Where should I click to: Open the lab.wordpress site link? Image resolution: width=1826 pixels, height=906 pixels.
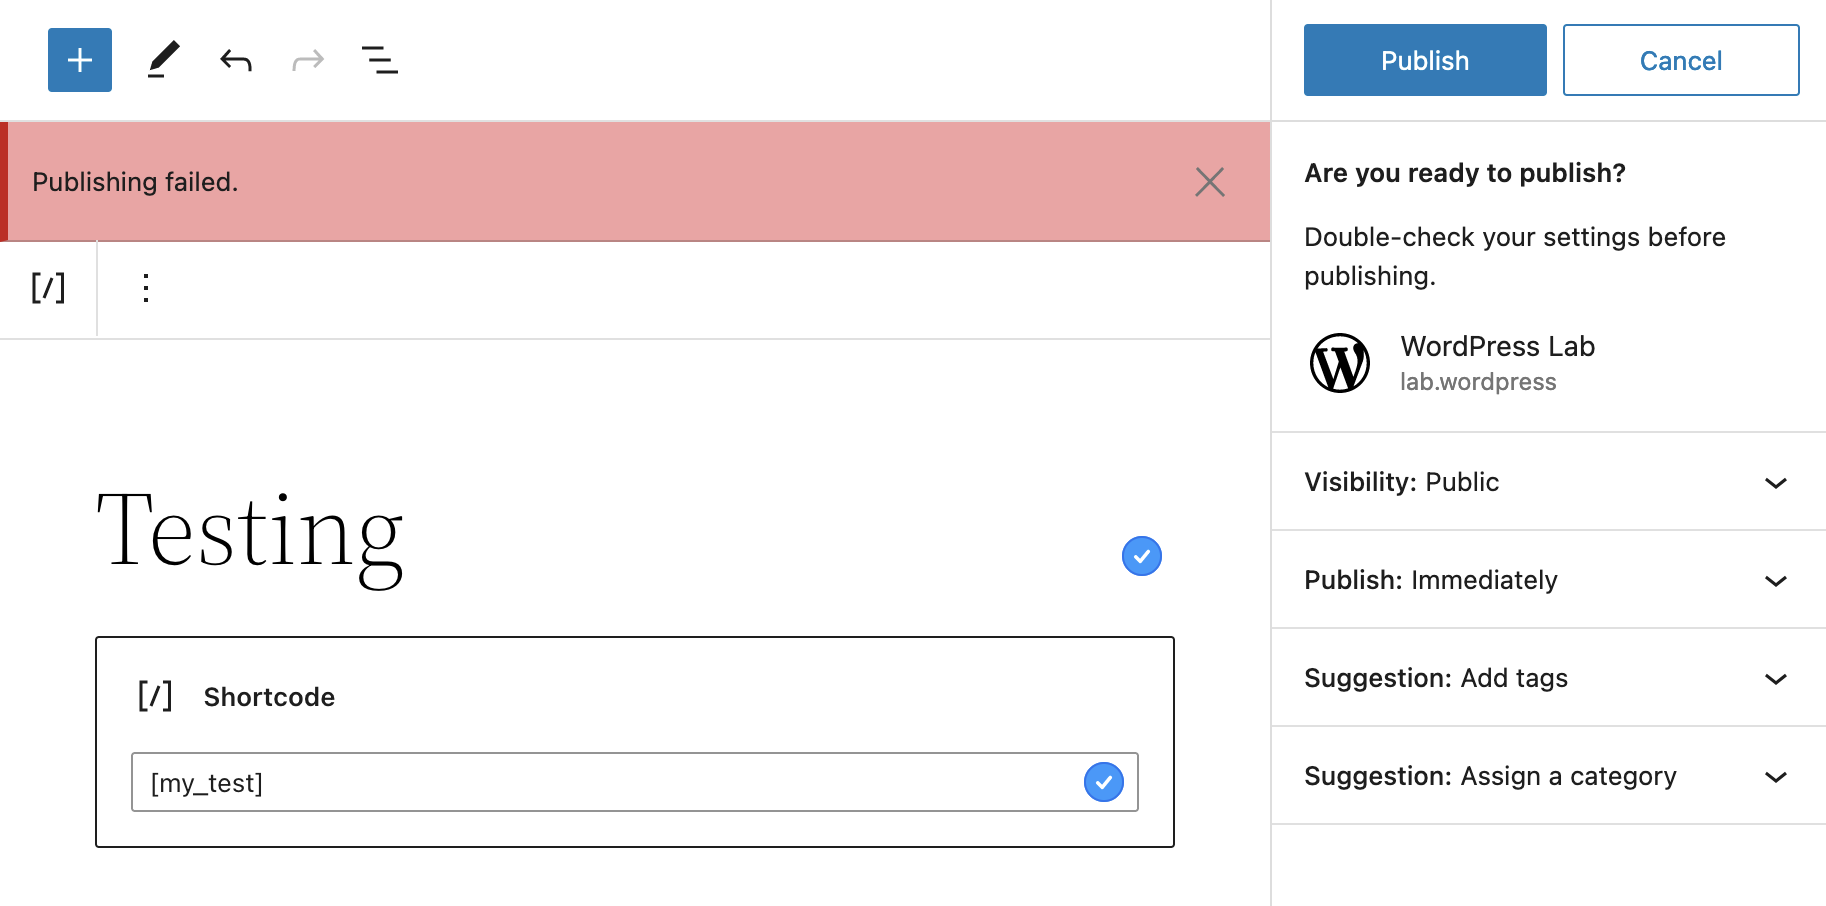coord(1478,382)
